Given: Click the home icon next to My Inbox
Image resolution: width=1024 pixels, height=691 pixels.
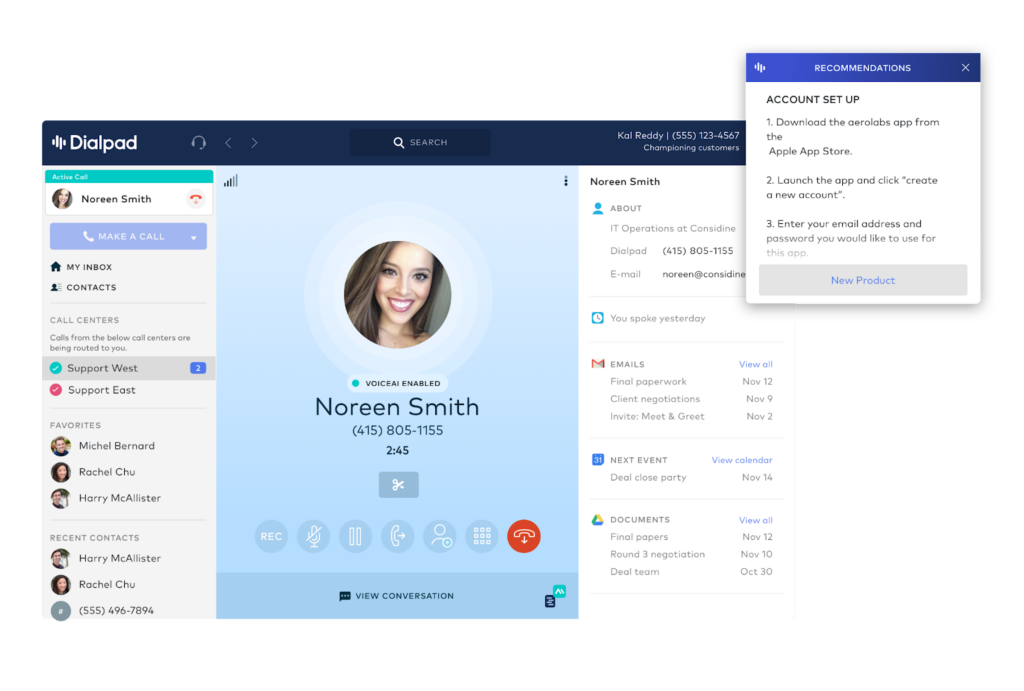Looking at the screenshot, I should 56,266.
